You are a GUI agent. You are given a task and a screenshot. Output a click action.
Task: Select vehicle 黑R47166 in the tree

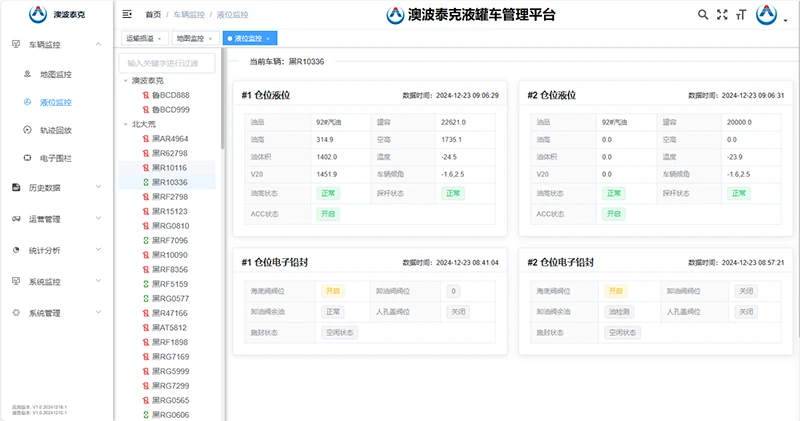tap(169, 313)
